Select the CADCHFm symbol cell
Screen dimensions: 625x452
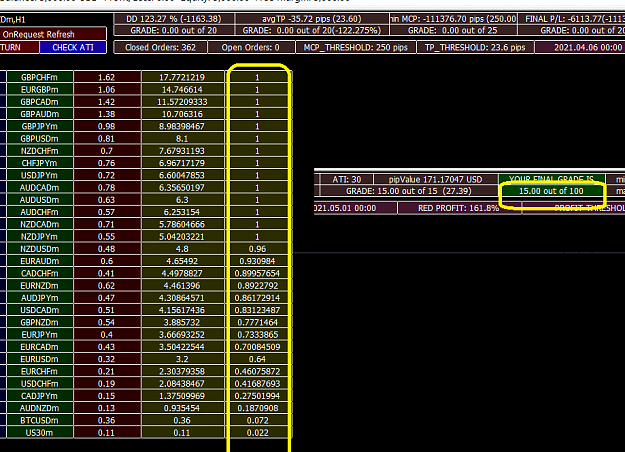pyautogui.click(x=40, y=273)
